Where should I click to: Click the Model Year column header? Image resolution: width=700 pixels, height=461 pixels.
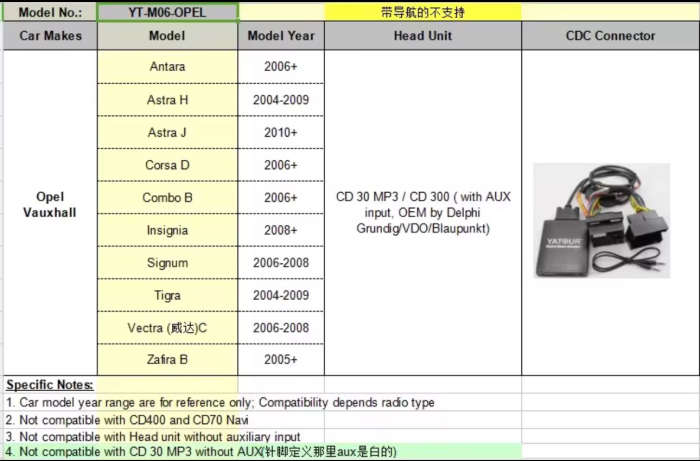point(281,36)
